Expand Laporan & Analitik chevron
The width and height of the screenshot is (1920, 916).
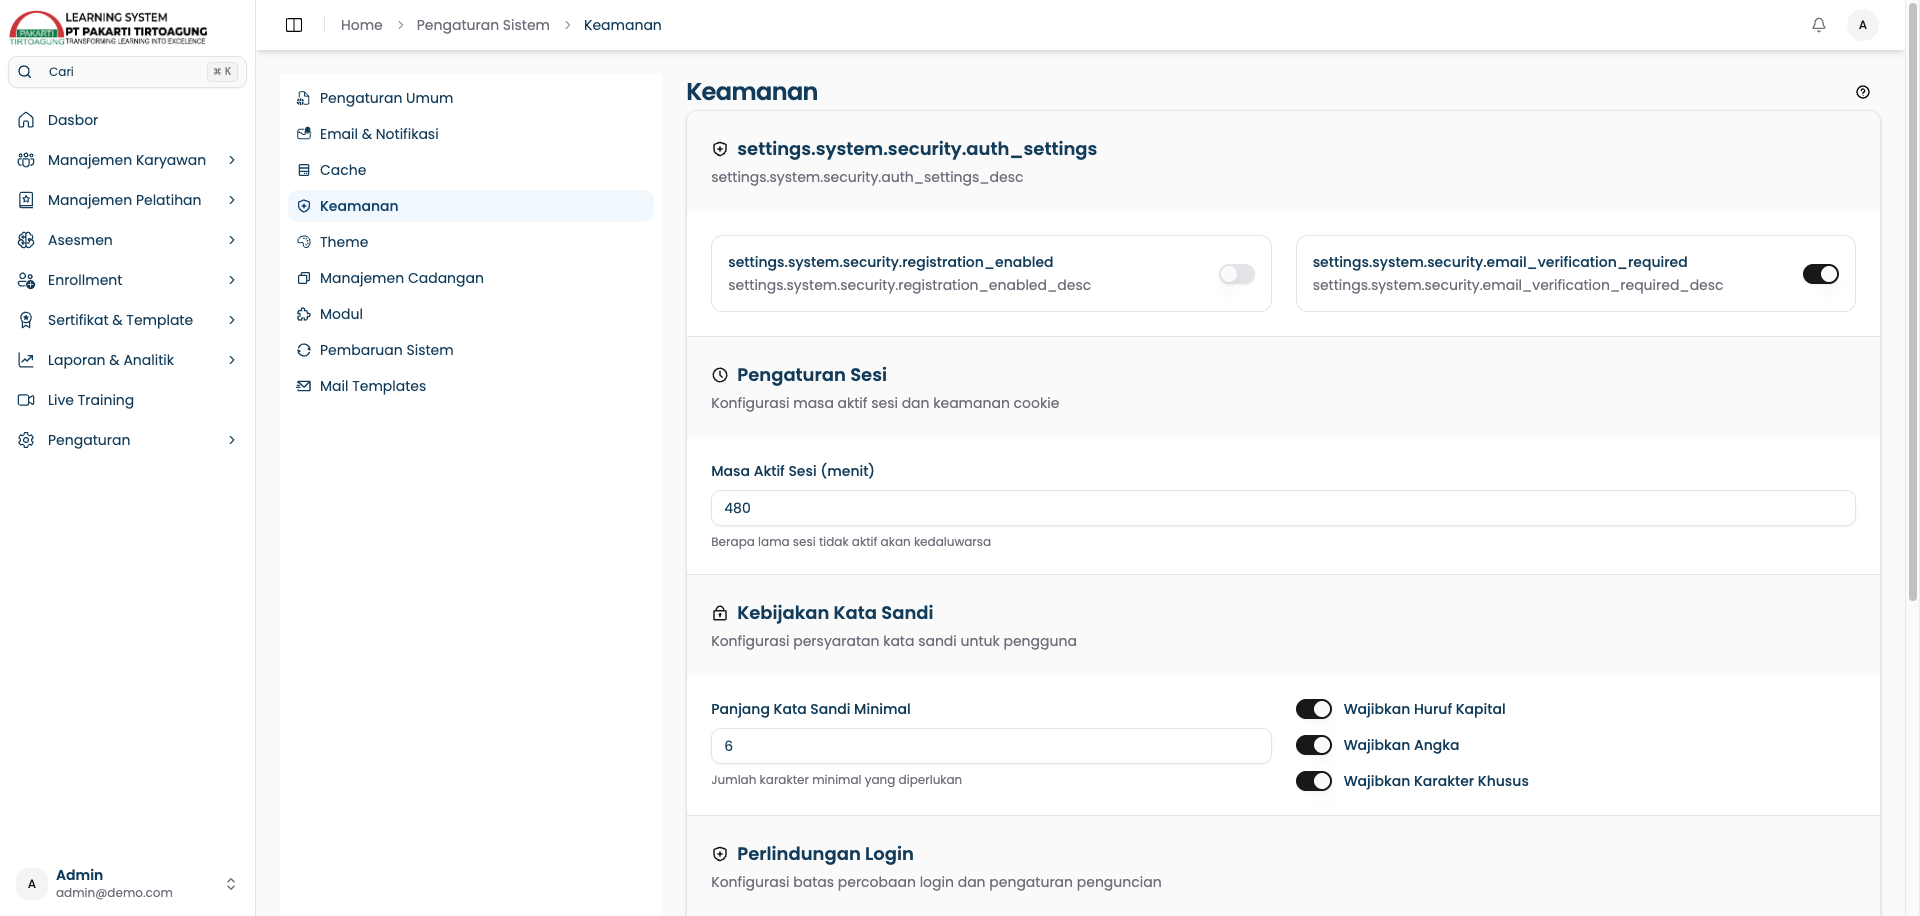click(x=232, y=360)
